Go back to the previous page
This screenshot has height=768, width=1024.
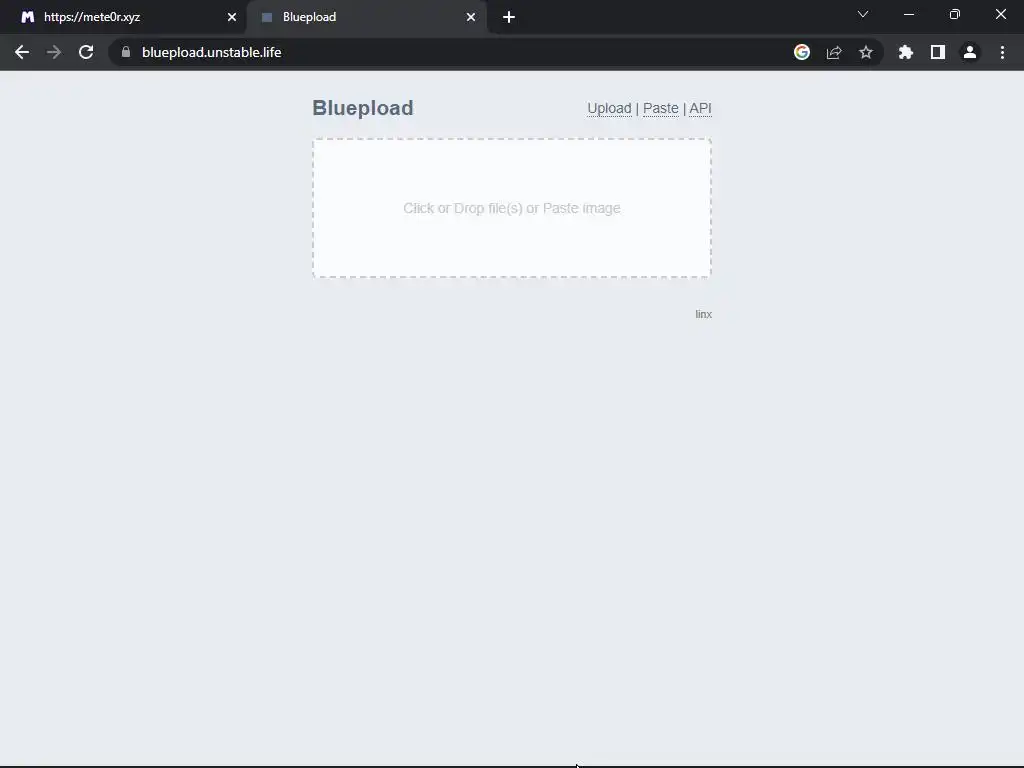22,52
